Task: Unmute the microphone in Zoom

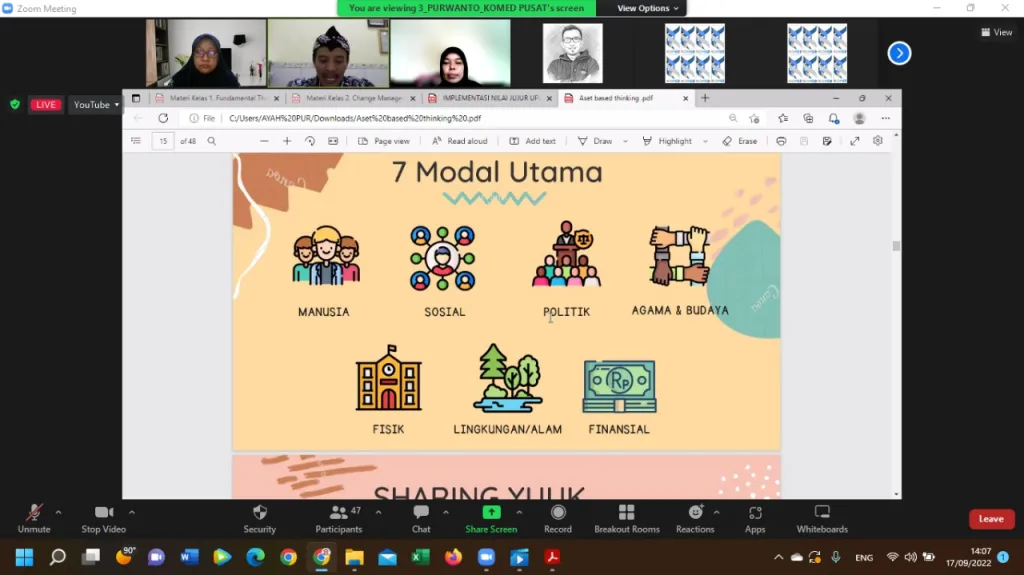Action: click(x=34, y=518)
